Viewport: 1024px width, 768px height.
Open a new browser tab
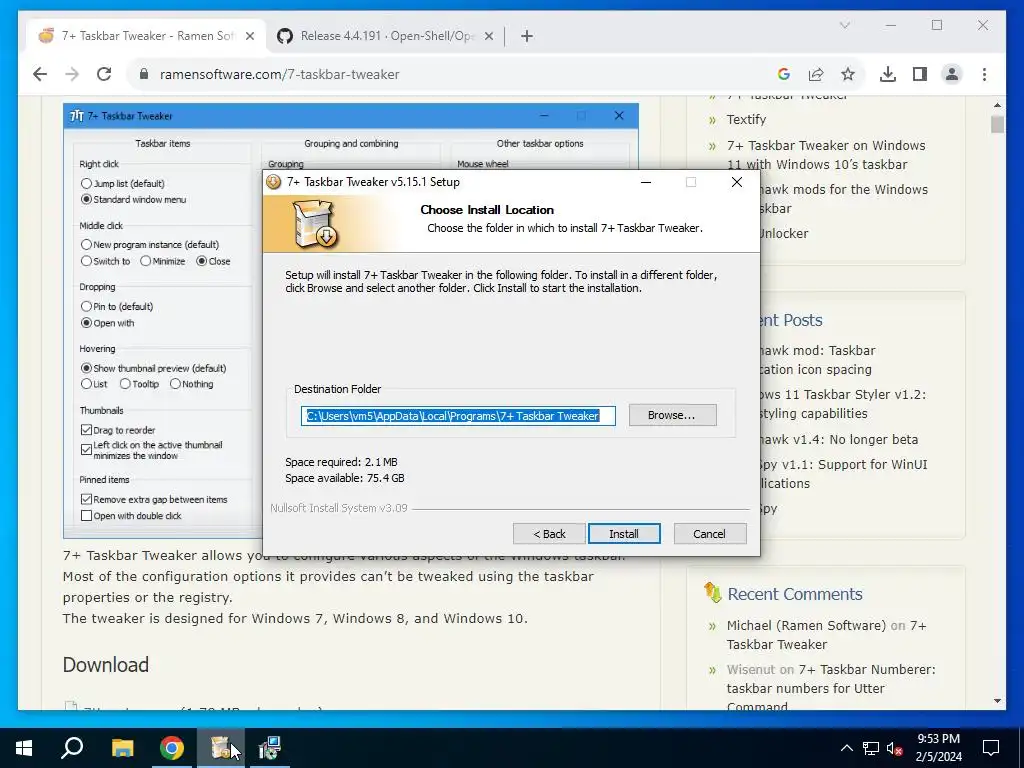[526, 36]
